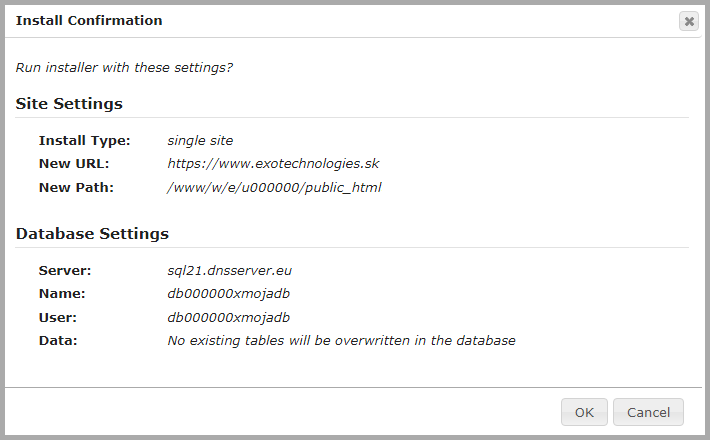Click the Install Type label
Screen dimensions: 710x440
(x=78, y=140)
